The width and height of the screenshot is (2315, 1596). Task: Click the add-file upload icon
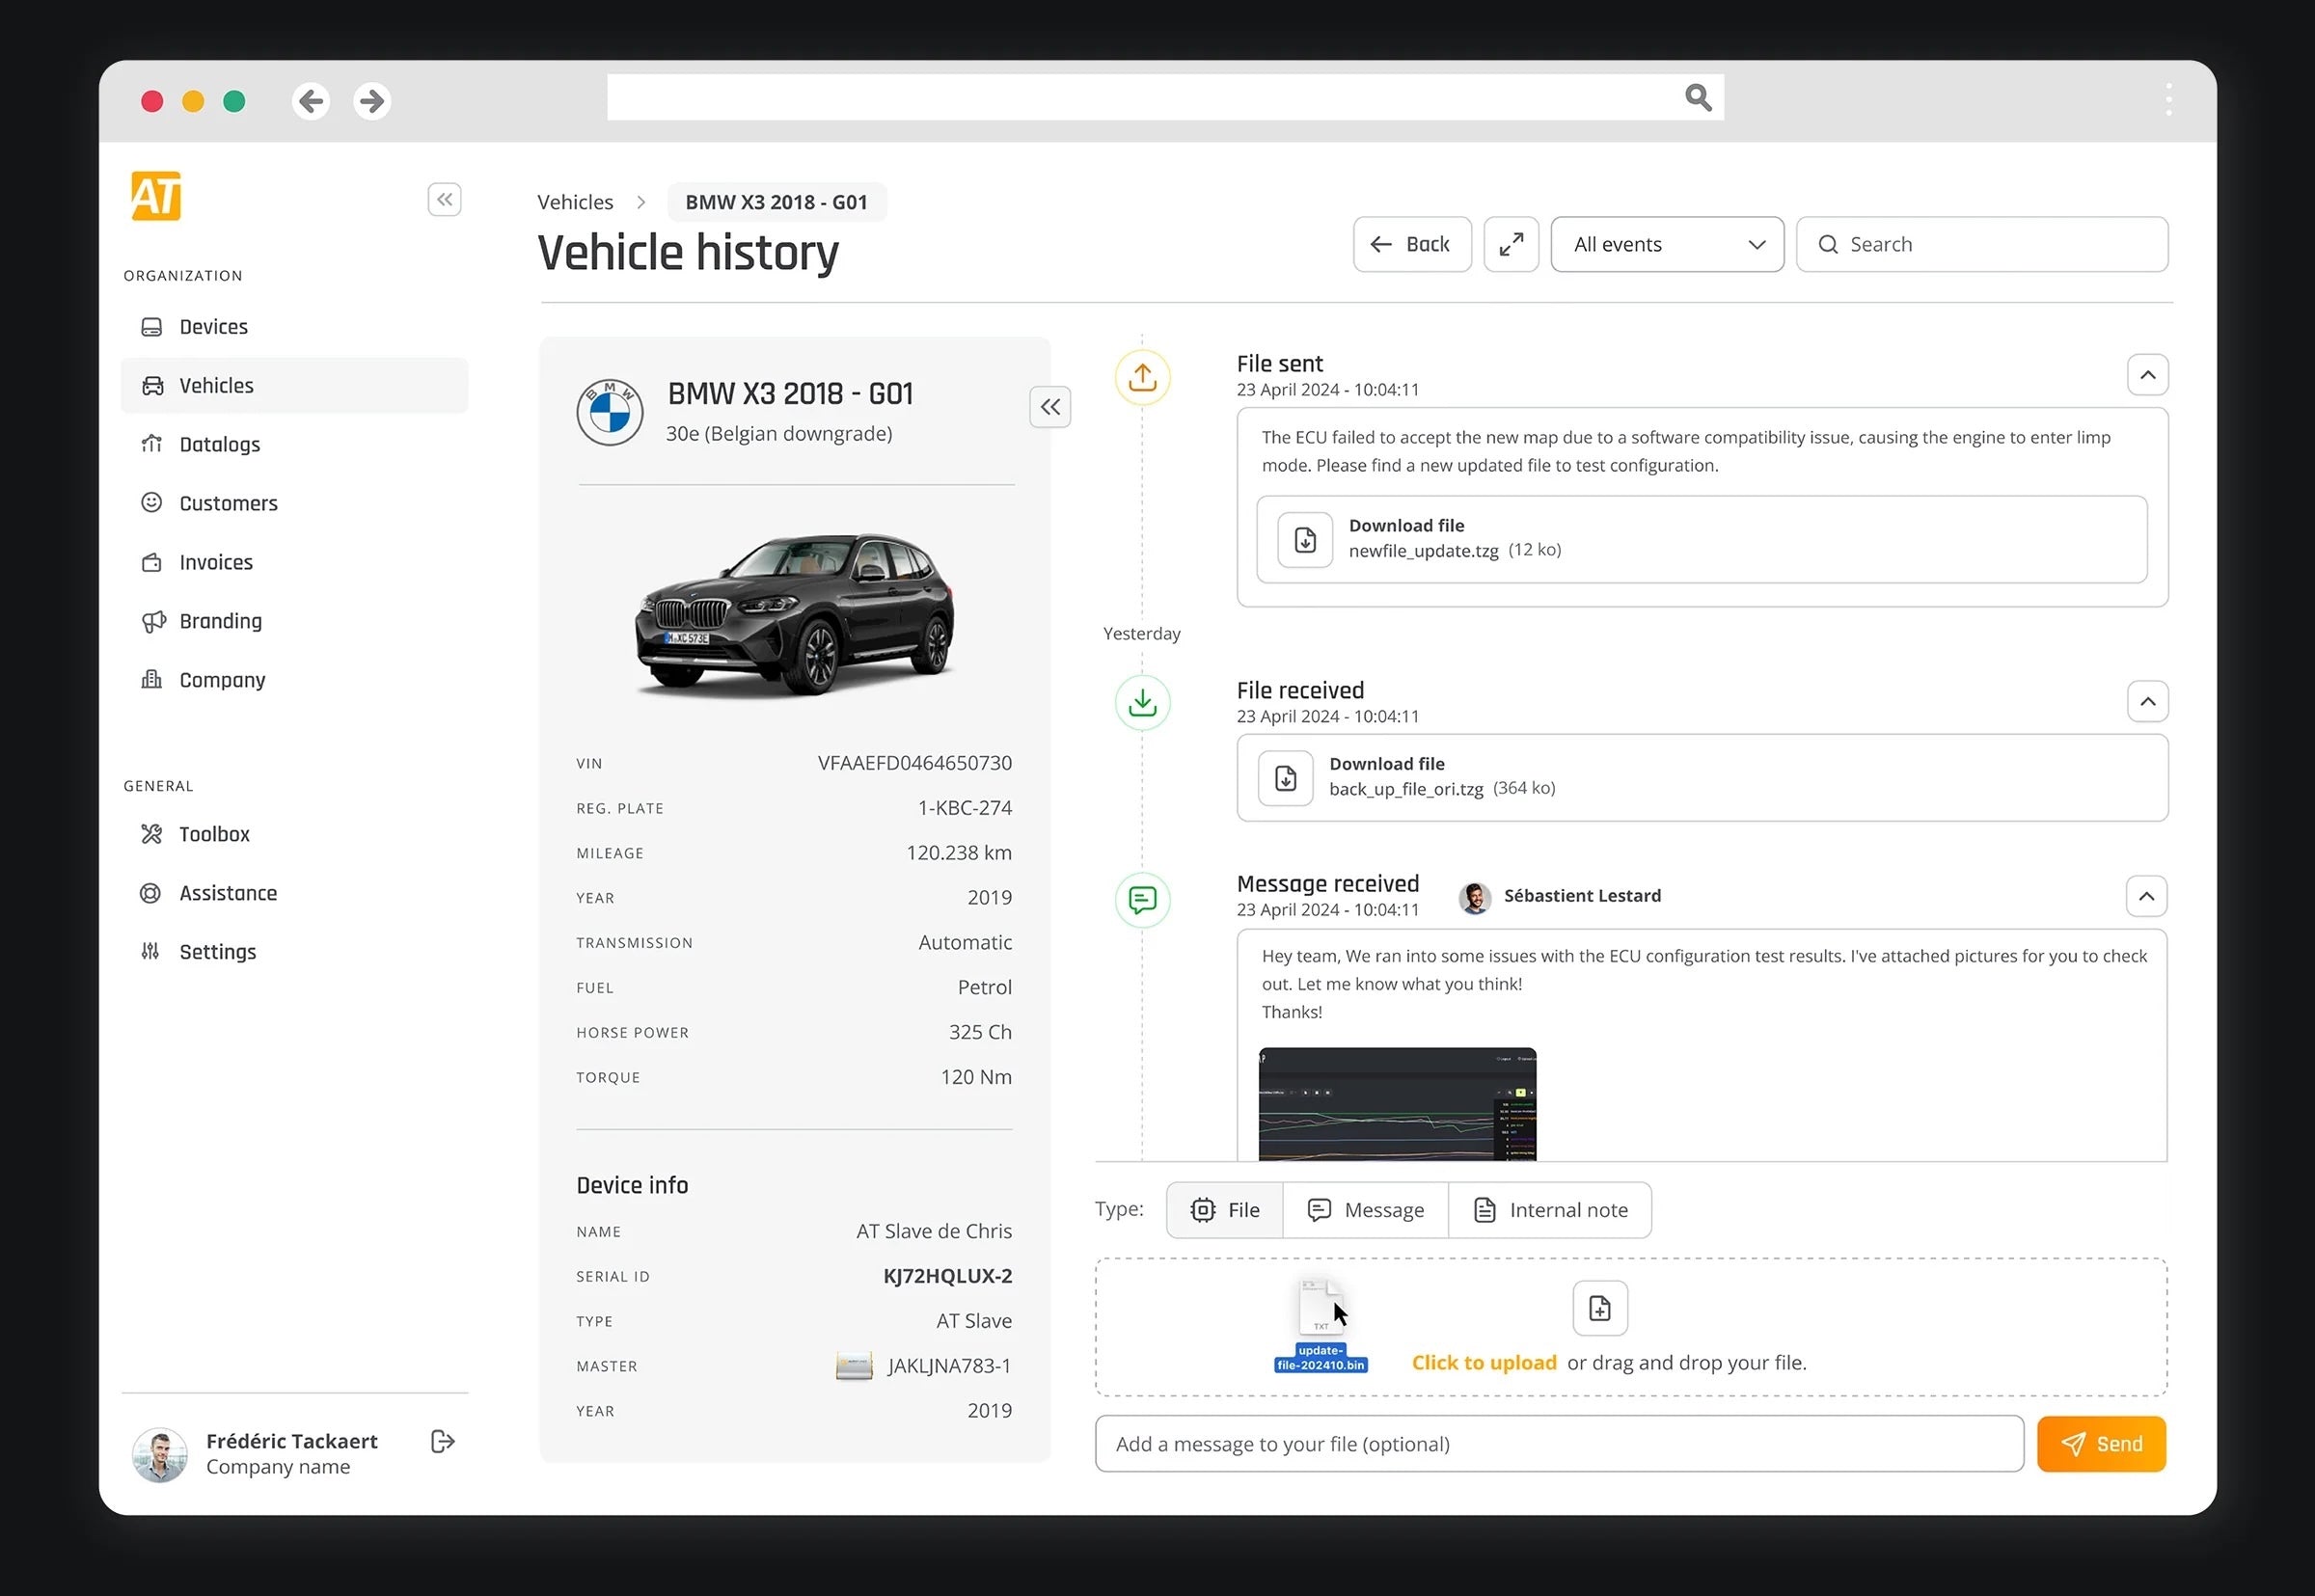click(x=1600, y=1308)
